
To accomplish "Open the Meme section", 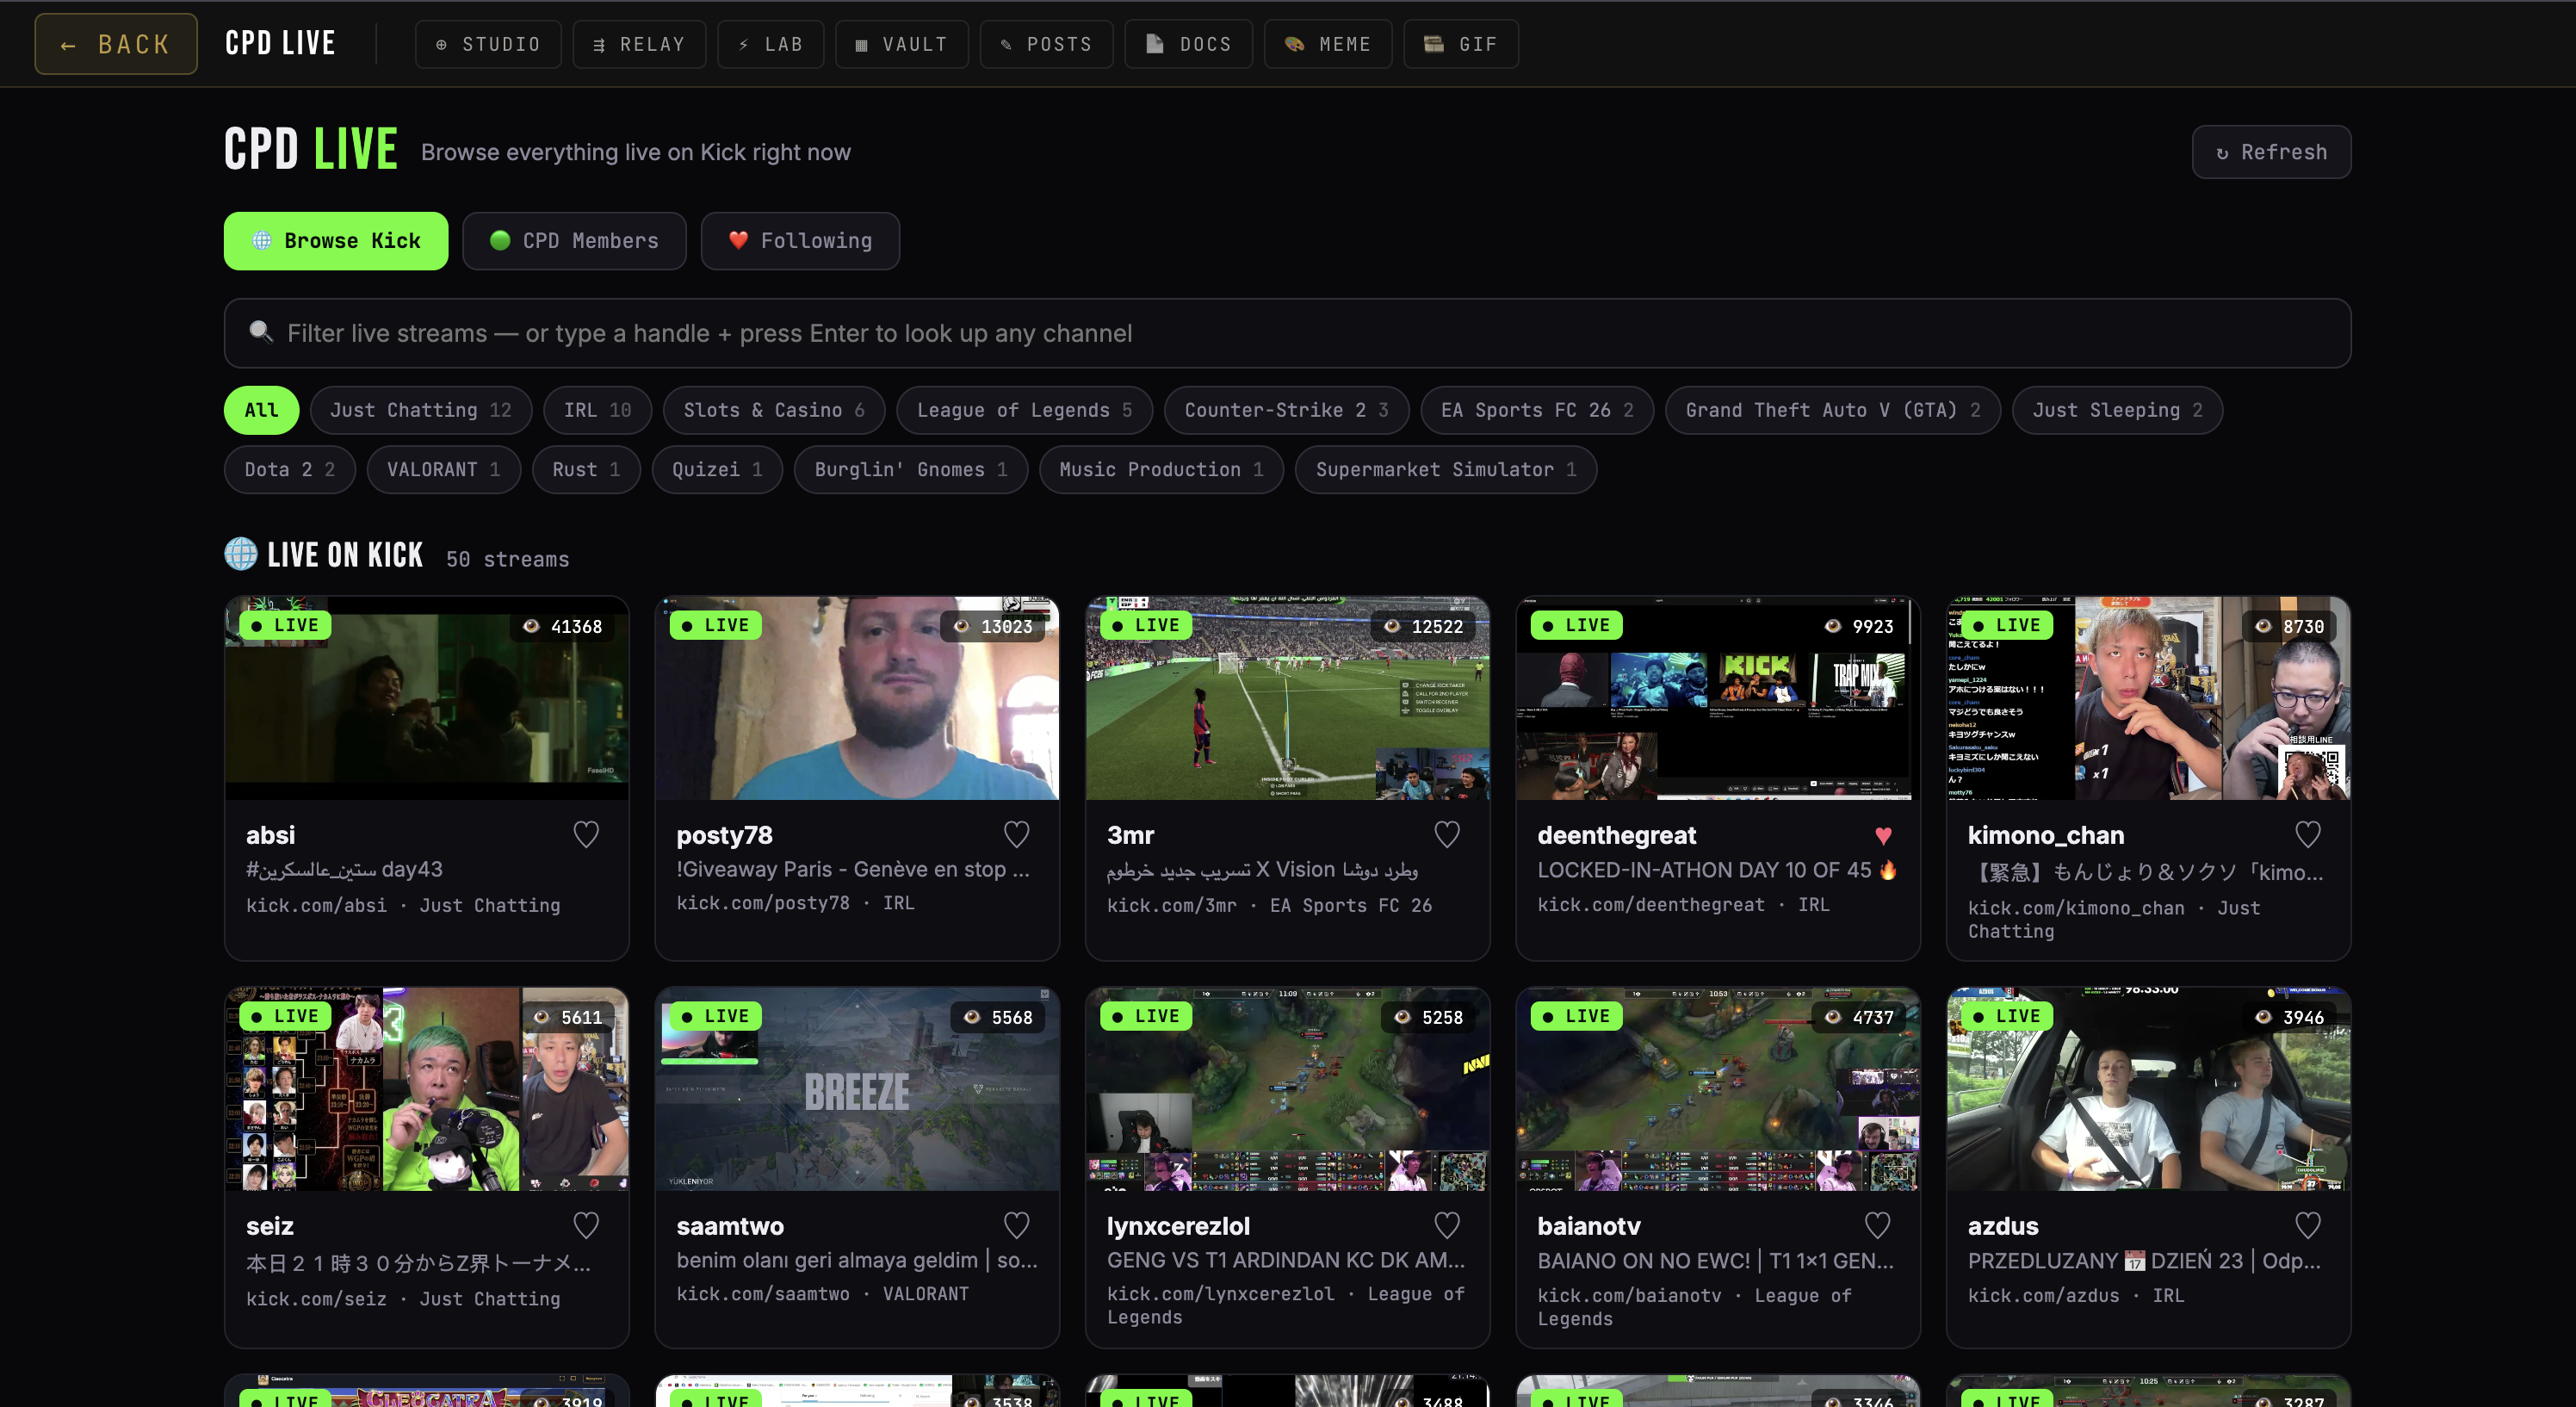I will [1328, 44].
